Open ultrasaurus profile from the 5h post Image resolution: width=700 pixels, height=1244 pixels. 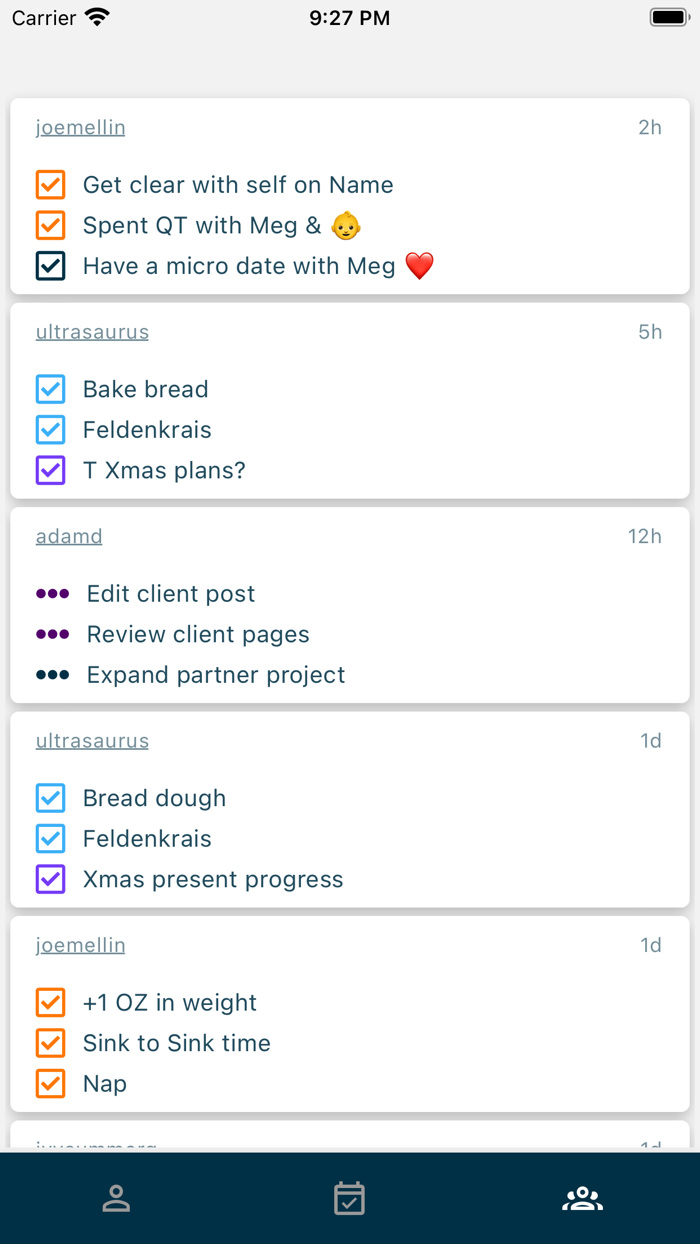click(x=92, y=332)
